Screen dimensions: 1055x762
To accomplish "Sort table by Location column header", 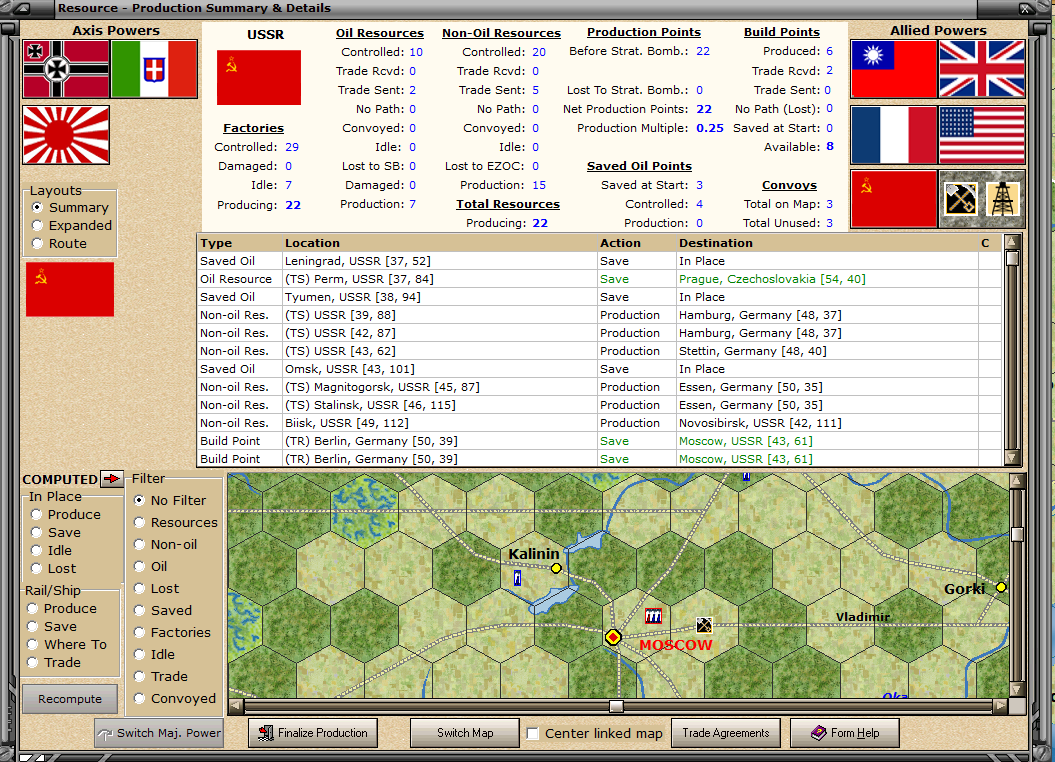I will click(439, 243).
